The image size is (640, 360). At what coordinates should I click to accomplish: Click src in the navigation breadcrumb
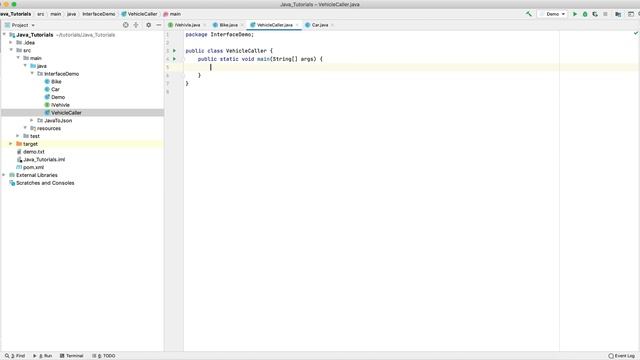[x=41, y=14]
